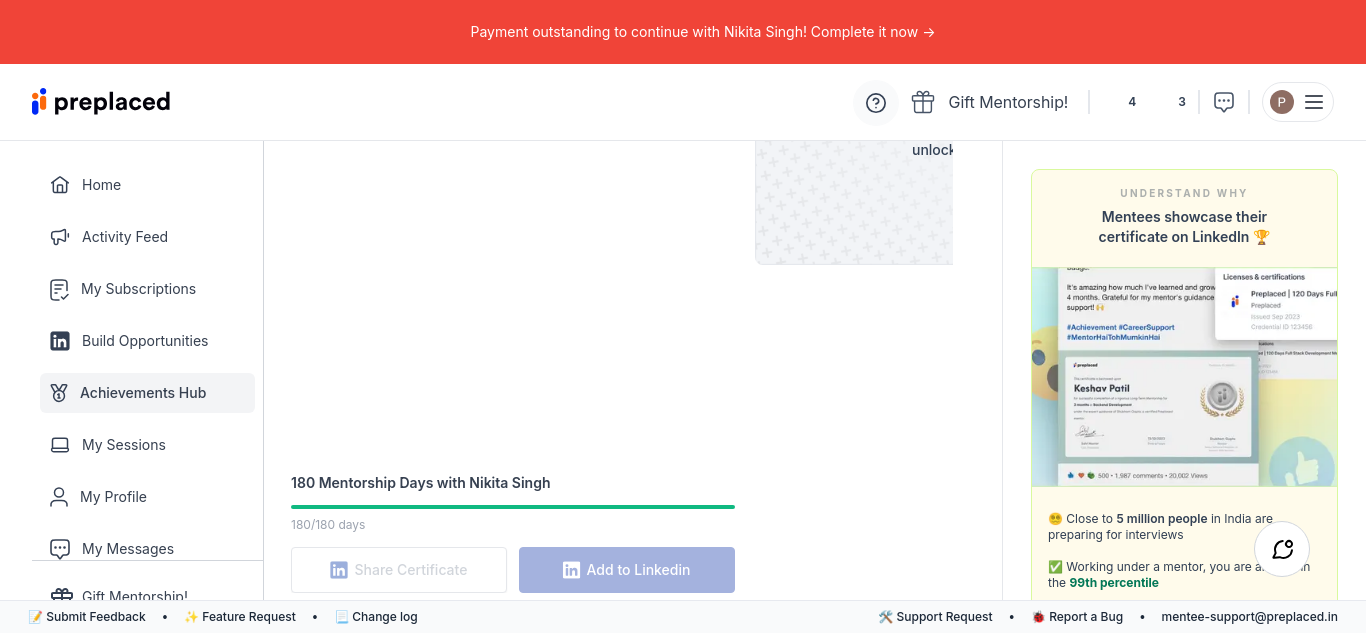Click the gift box icon in header

click(x=923, y=102)
